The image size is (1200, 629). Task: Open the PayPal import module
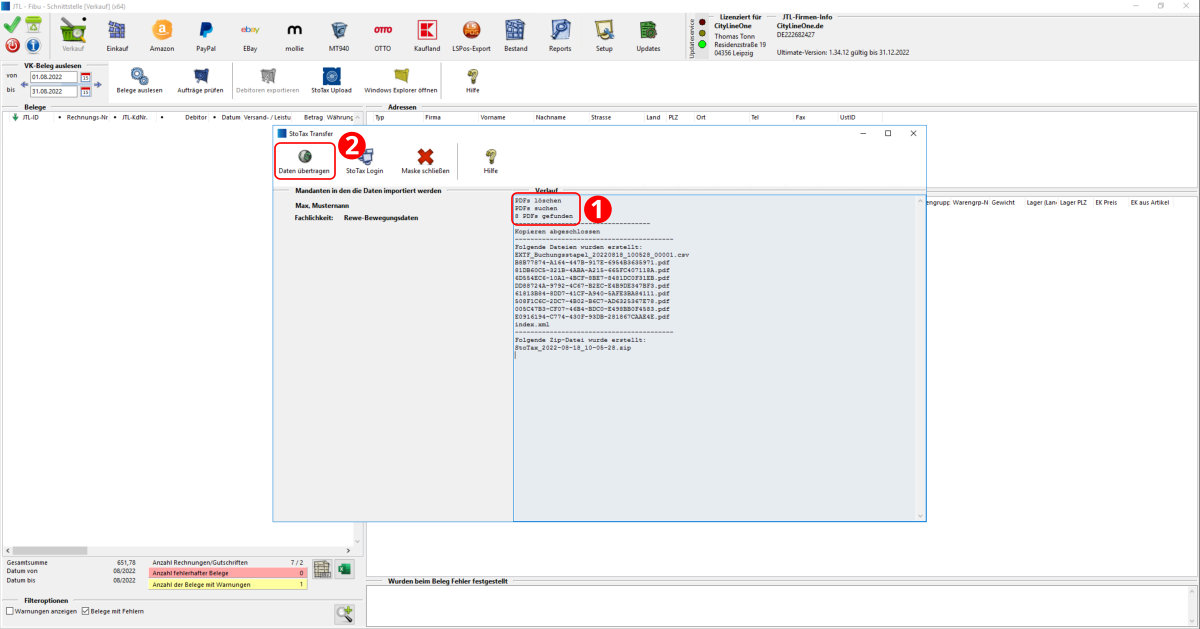(x=206, y=36)
